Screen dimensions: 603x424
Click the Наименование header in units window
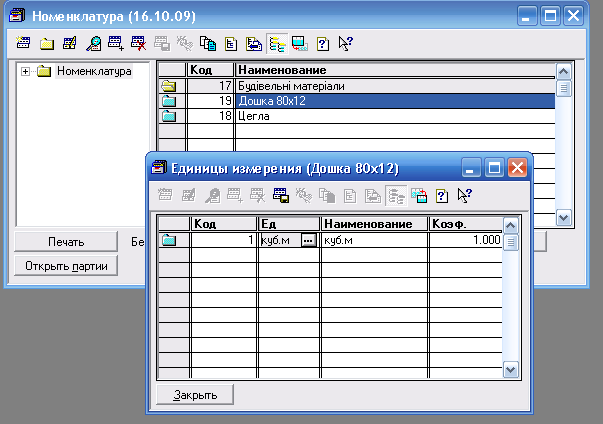point(374,224)
